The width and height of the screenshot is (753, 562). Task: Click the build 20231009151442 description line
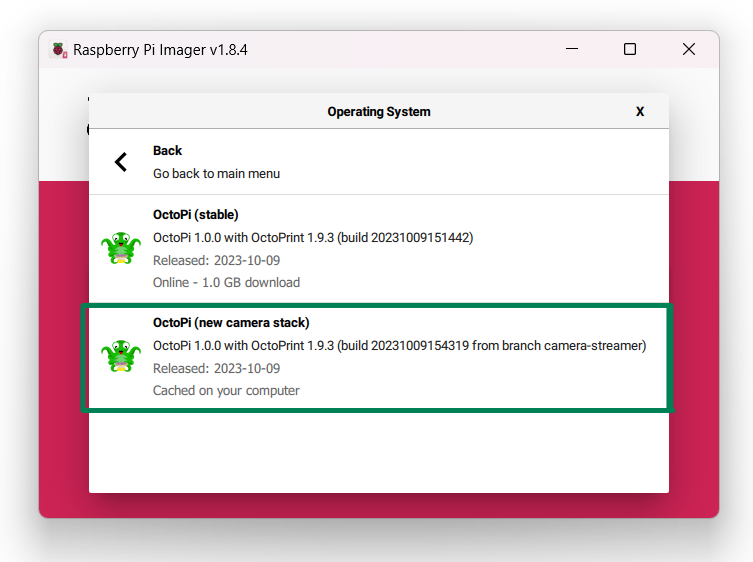pyautogui.click(x=313, y=238)
